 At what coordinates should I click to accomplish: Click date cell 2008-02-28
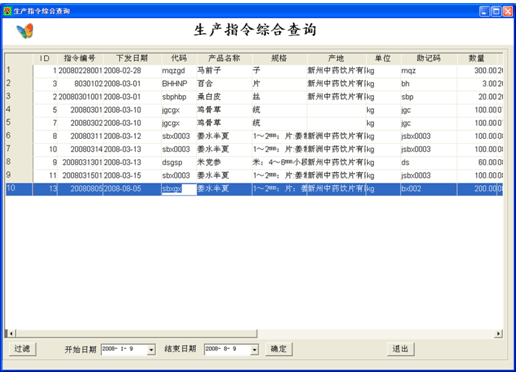tap(132, 71)
